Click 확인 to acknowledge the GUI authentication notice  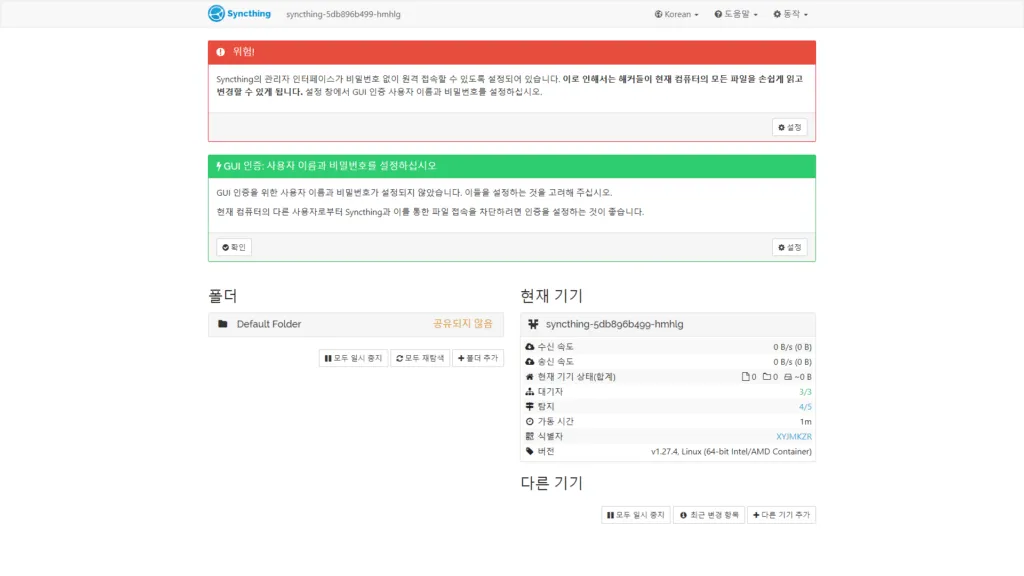[233, 246]
